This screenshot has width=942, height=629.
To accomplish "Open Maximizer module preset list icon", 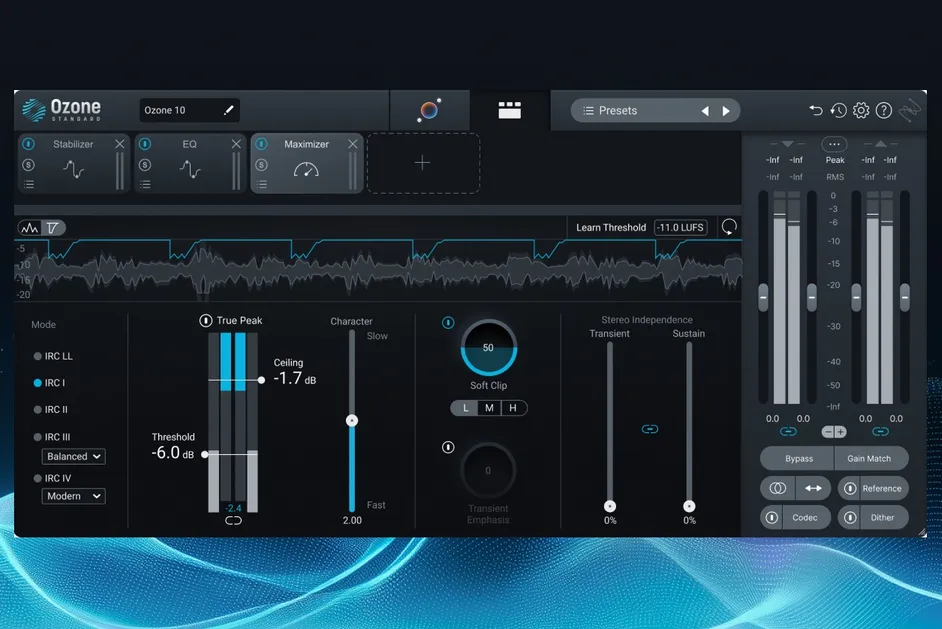I will coord(262,184).
